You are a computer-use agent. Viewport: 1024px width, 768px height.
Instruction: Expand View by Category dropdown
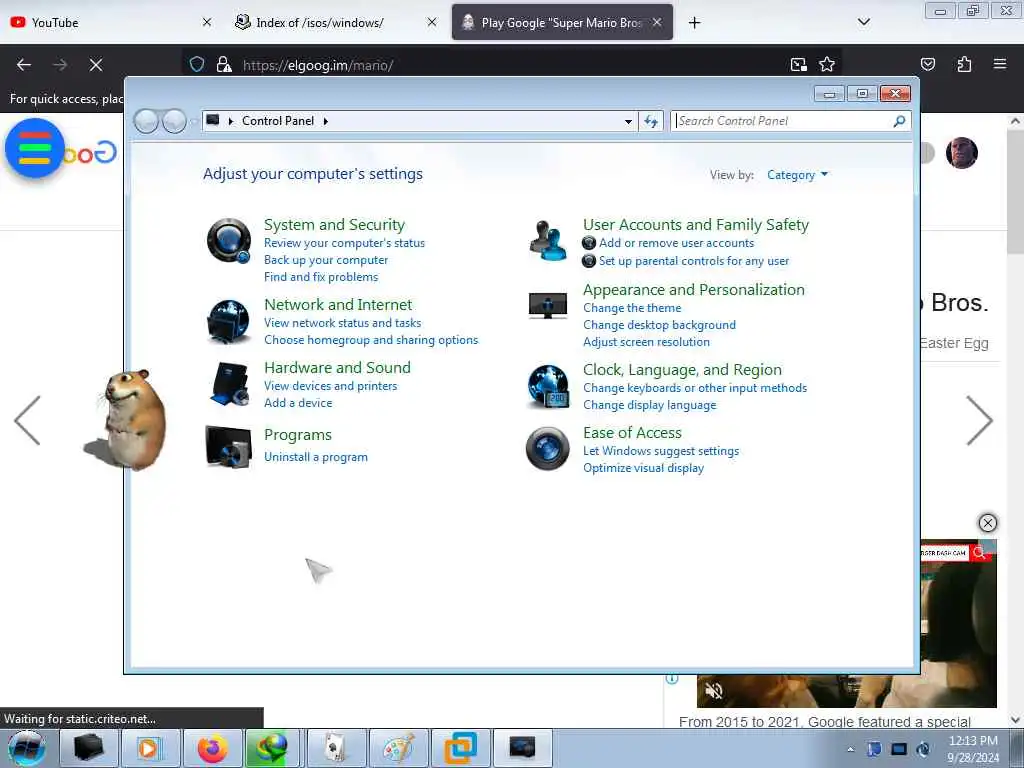797,175
